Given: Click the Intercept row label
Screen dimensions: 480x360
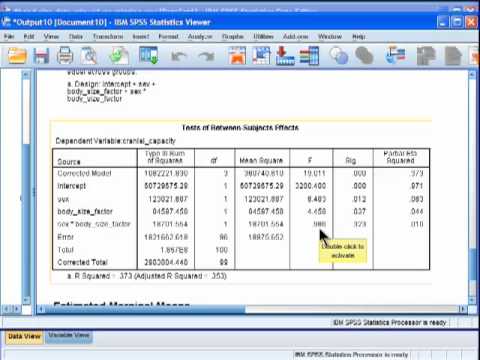Looking at the screenshot, I should pos(72,186).
